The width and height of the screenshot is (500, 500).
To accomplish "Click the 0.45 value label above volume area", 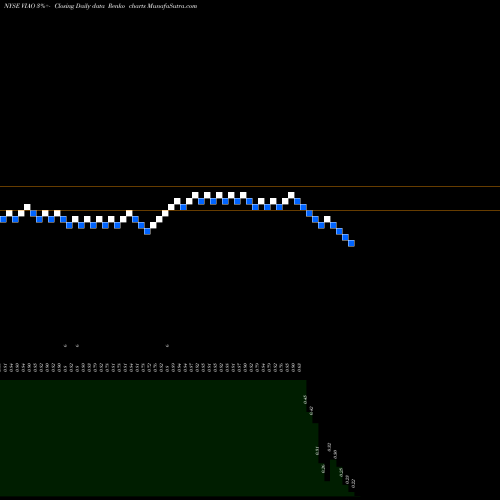I will coord(305,399).
